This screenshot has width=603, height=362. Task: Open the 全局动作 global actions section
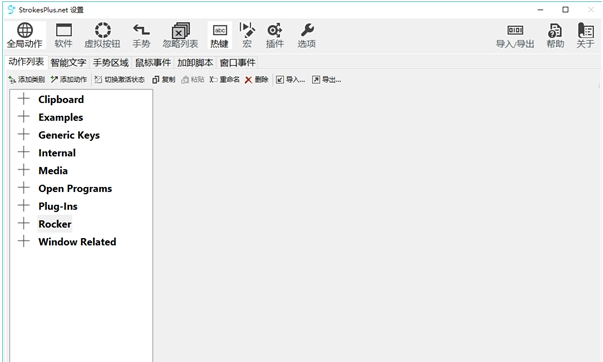(25, 35)
